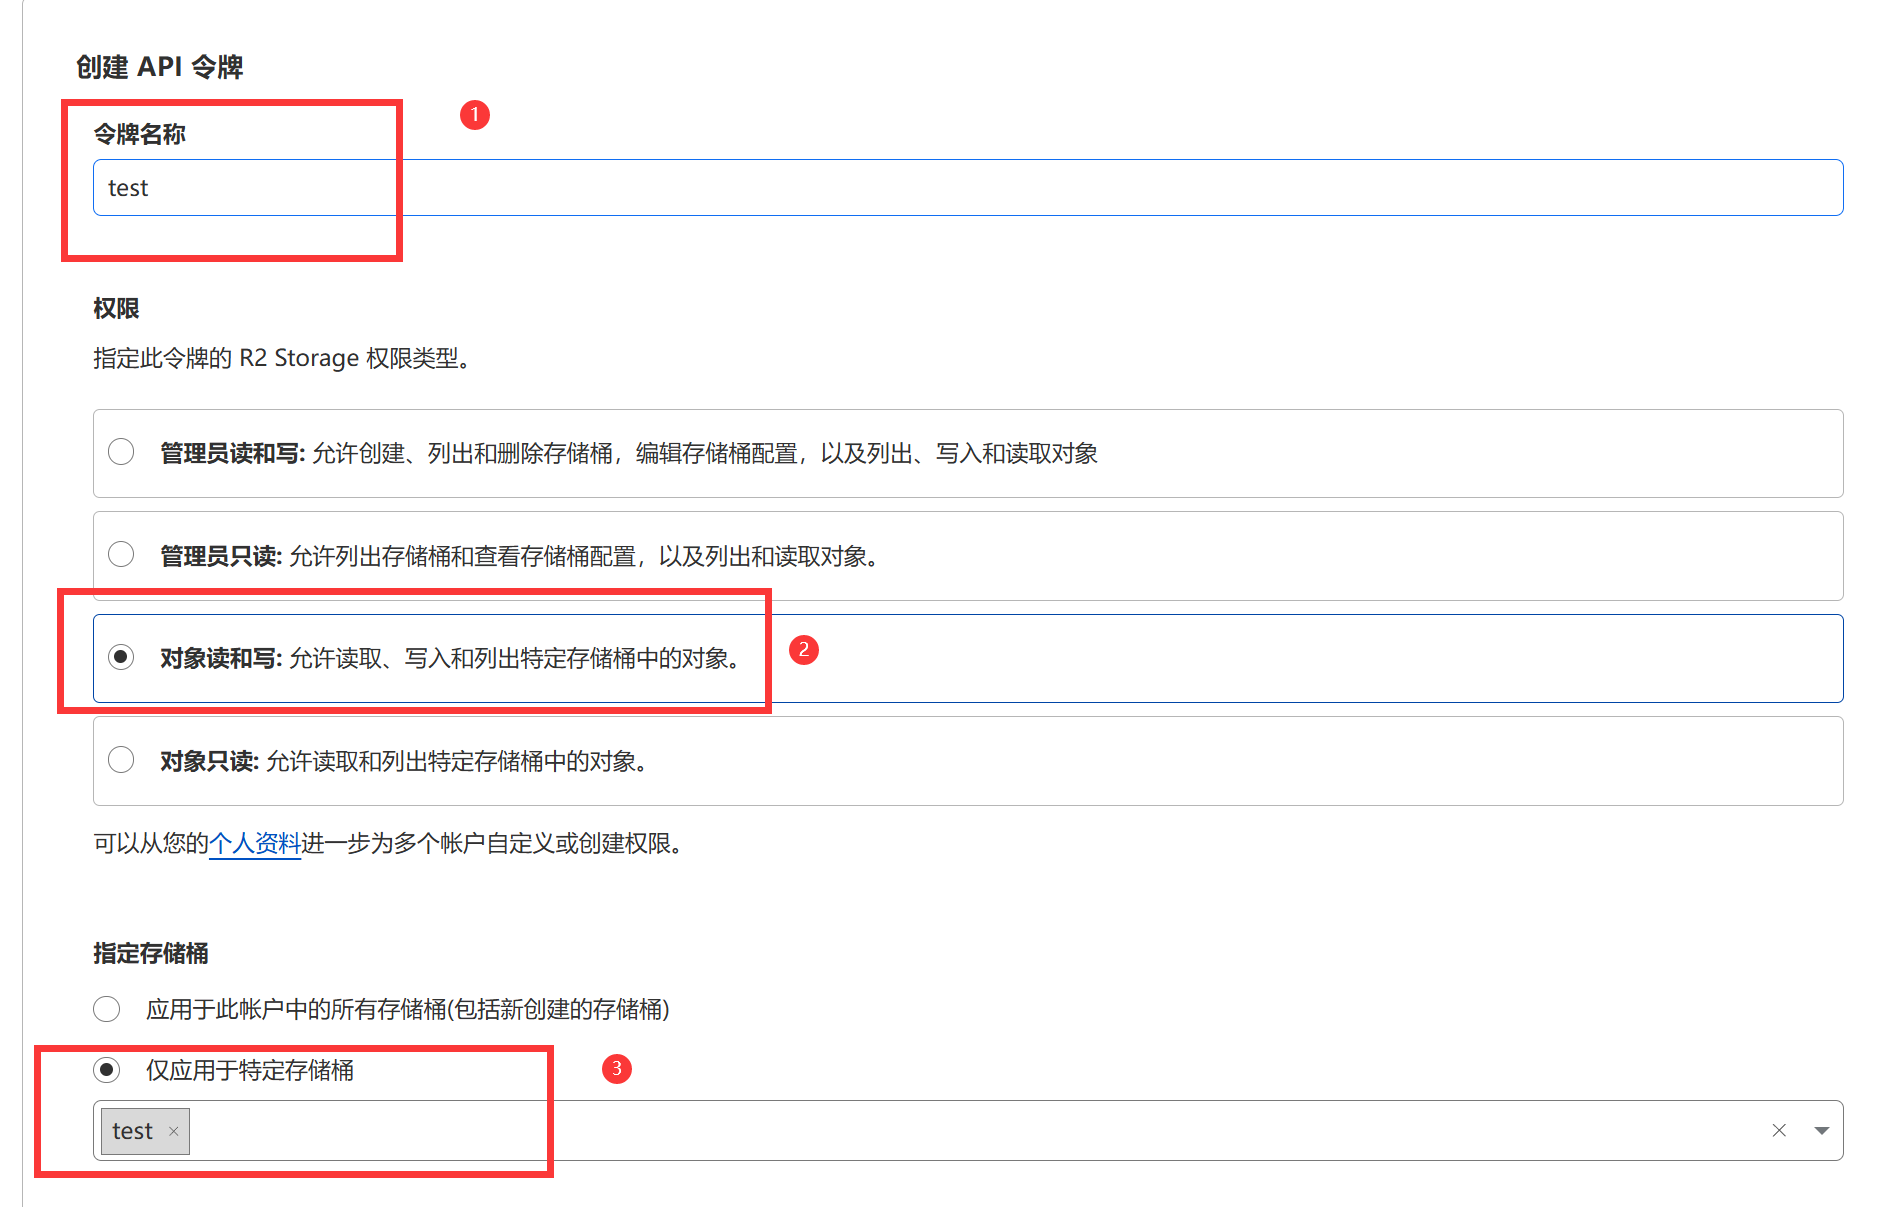
Task: Click the 创建 API 令牌 page heading
Action: pyautogui.click(x=160, y=67)
